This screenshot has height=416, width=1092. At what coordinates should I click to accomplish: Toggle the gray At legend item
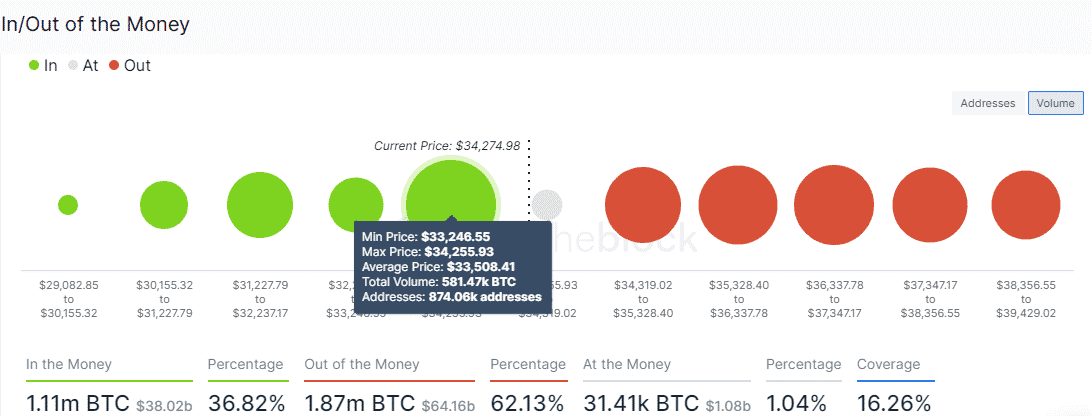point(84,66)
